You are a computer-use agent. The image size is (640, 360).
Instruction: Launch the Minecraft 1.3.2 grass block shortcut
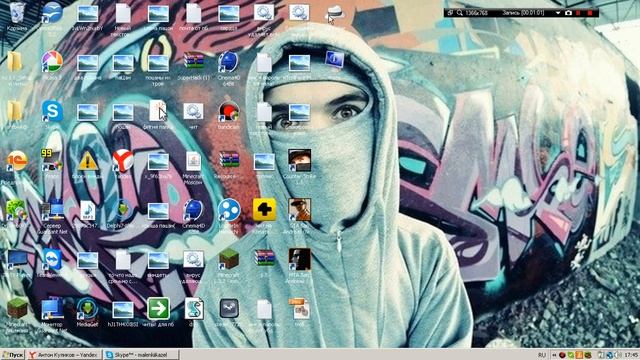coord(229,259)
